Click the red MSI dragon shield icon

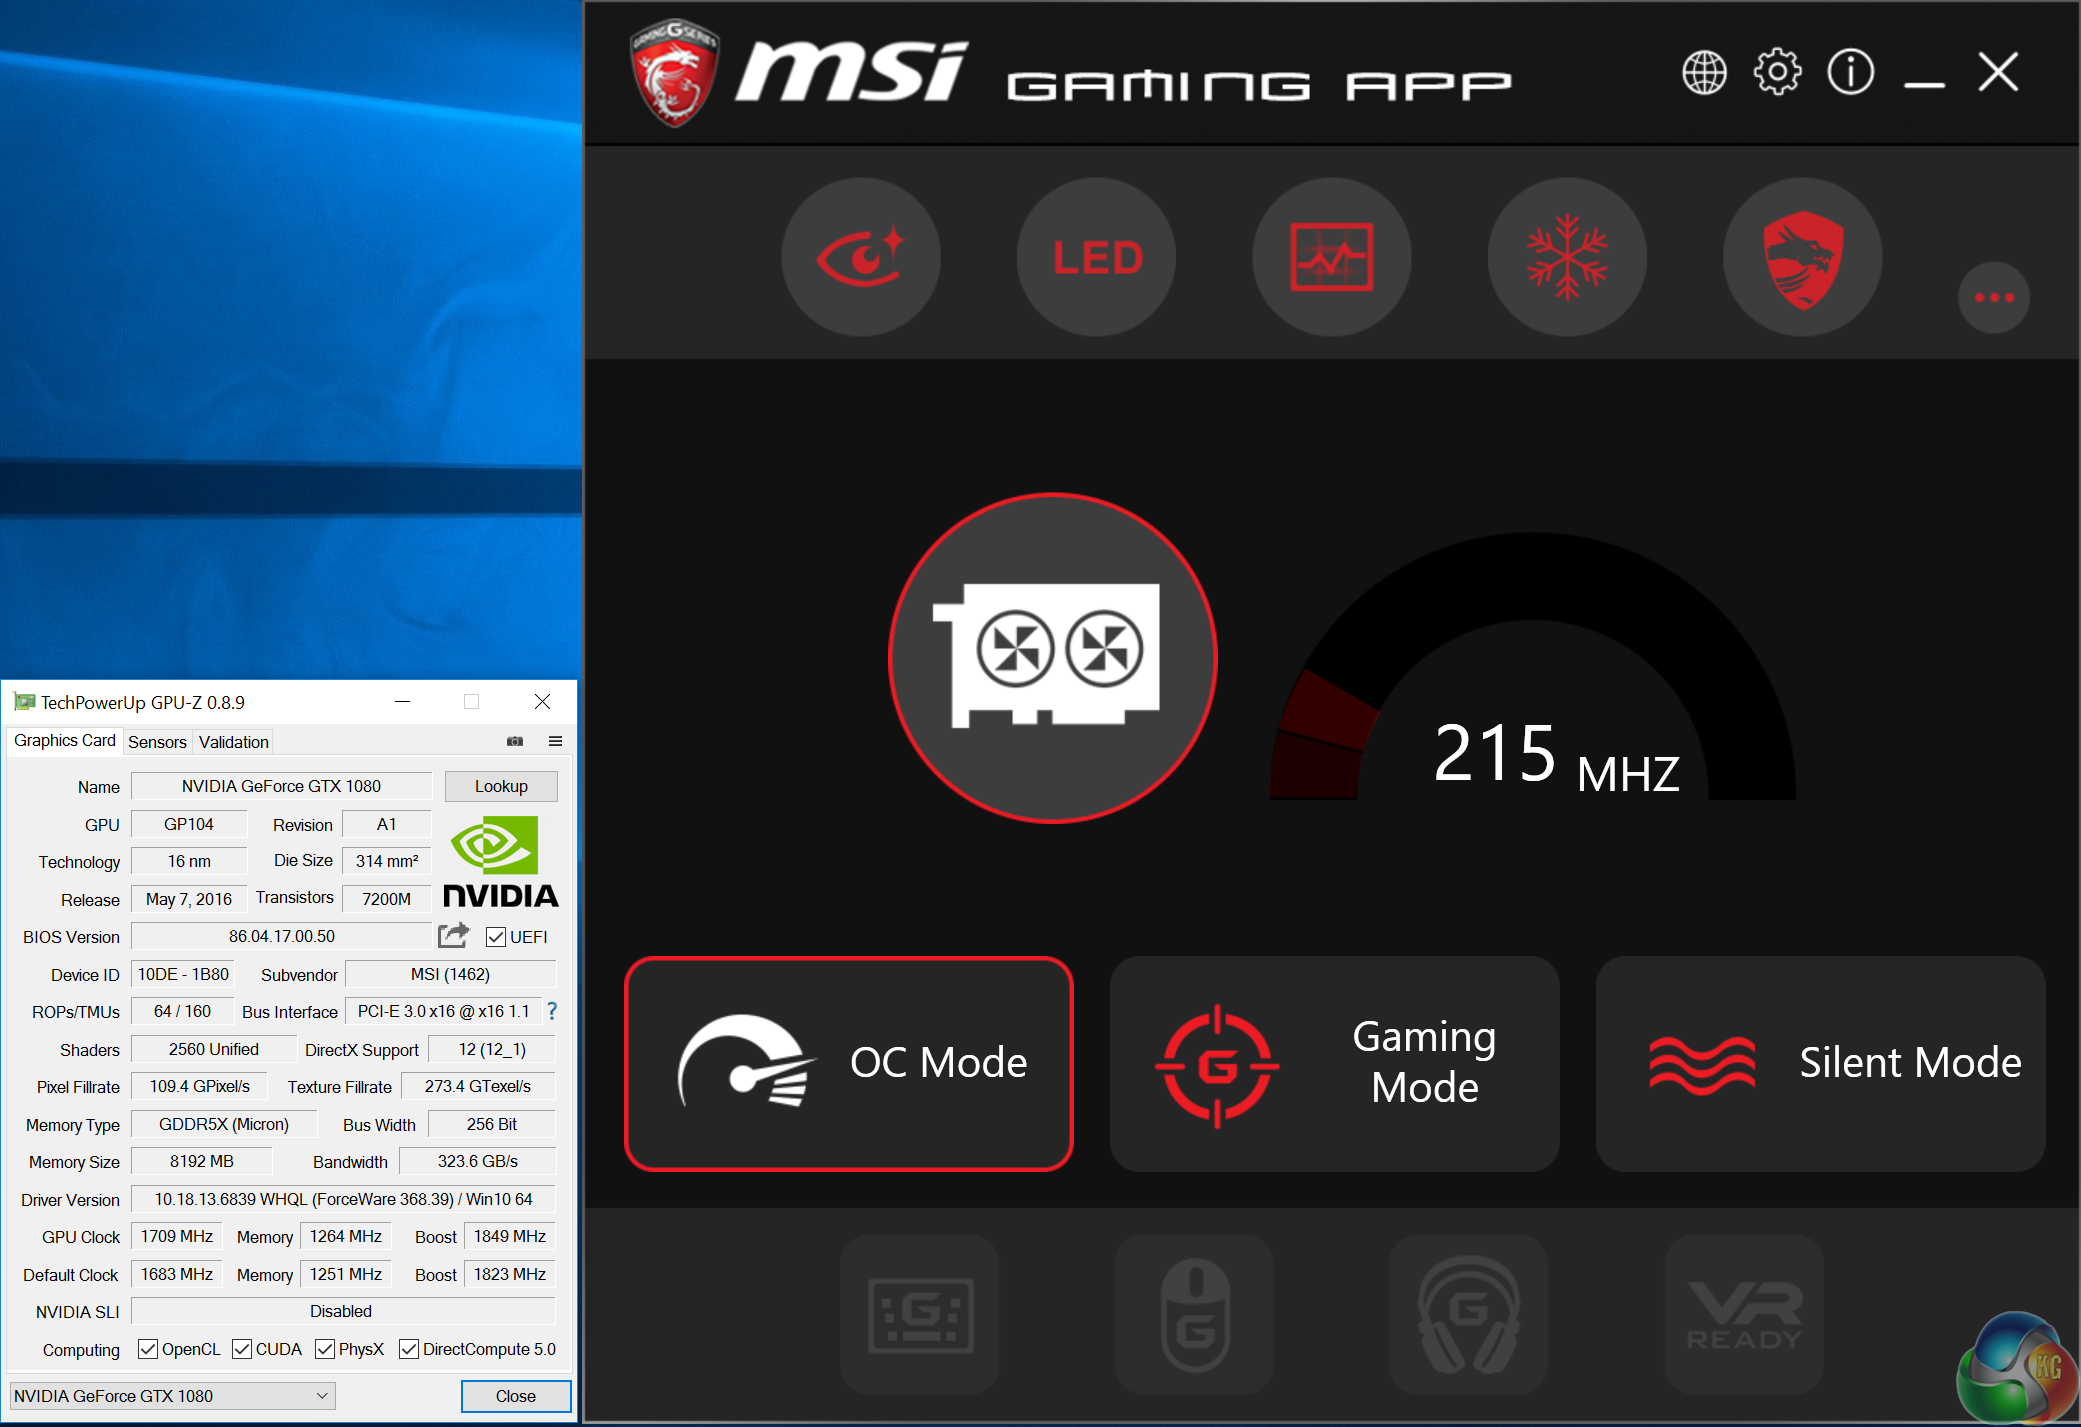point(1802,258)
